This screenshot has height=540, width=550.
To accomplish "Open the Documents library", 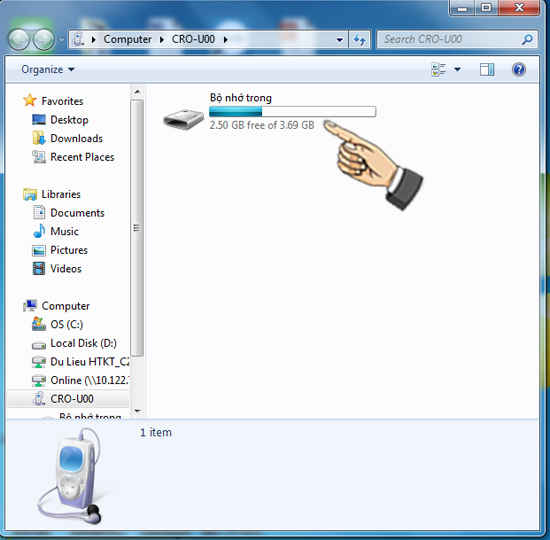I will (77, 213).
